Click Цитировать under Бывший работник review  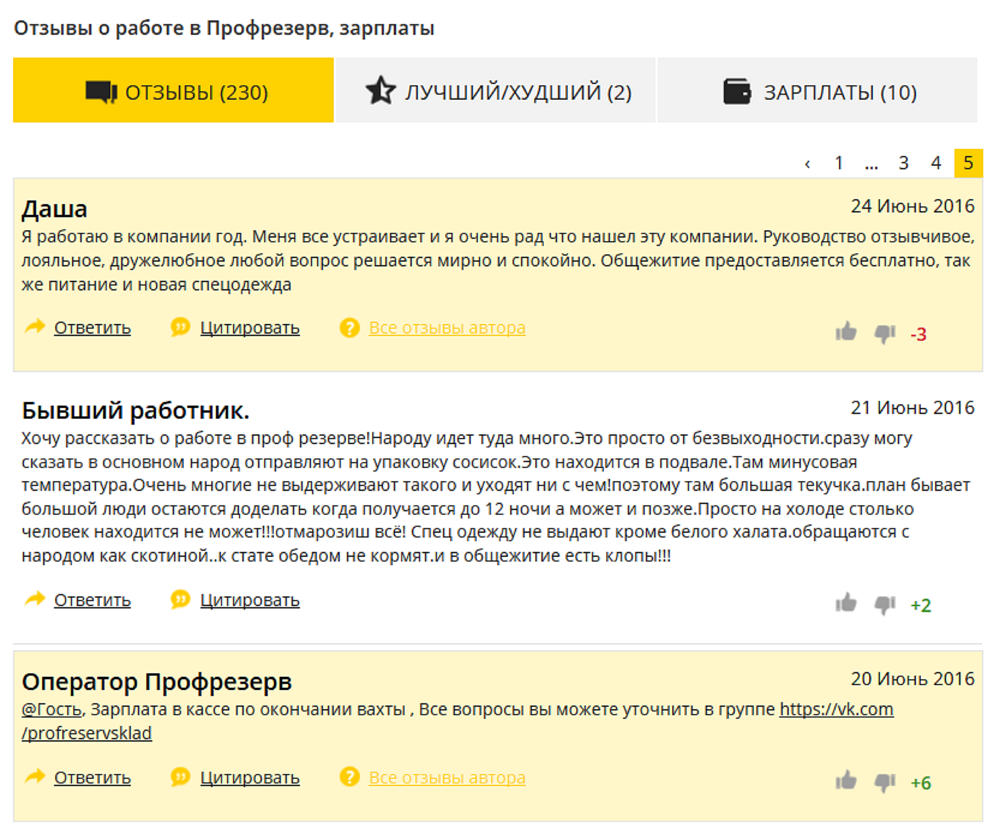coord(250,600)
